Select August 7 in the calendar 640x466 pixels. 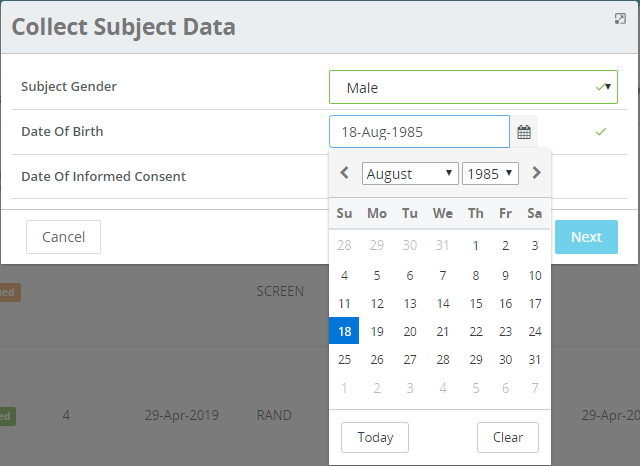click(442, 276)
